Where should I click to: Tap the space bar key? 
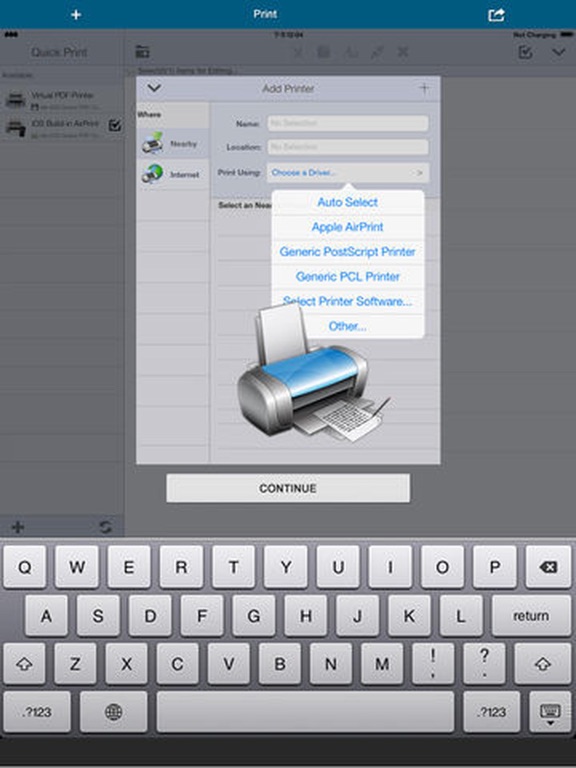(305, 712)
